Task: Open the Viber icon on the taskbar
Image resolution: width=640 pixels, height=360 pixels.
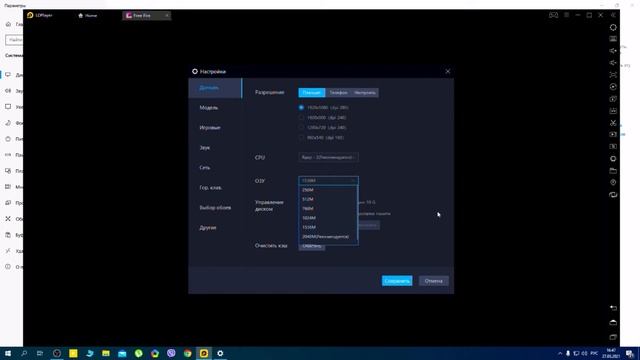Action: click(171, 353)
